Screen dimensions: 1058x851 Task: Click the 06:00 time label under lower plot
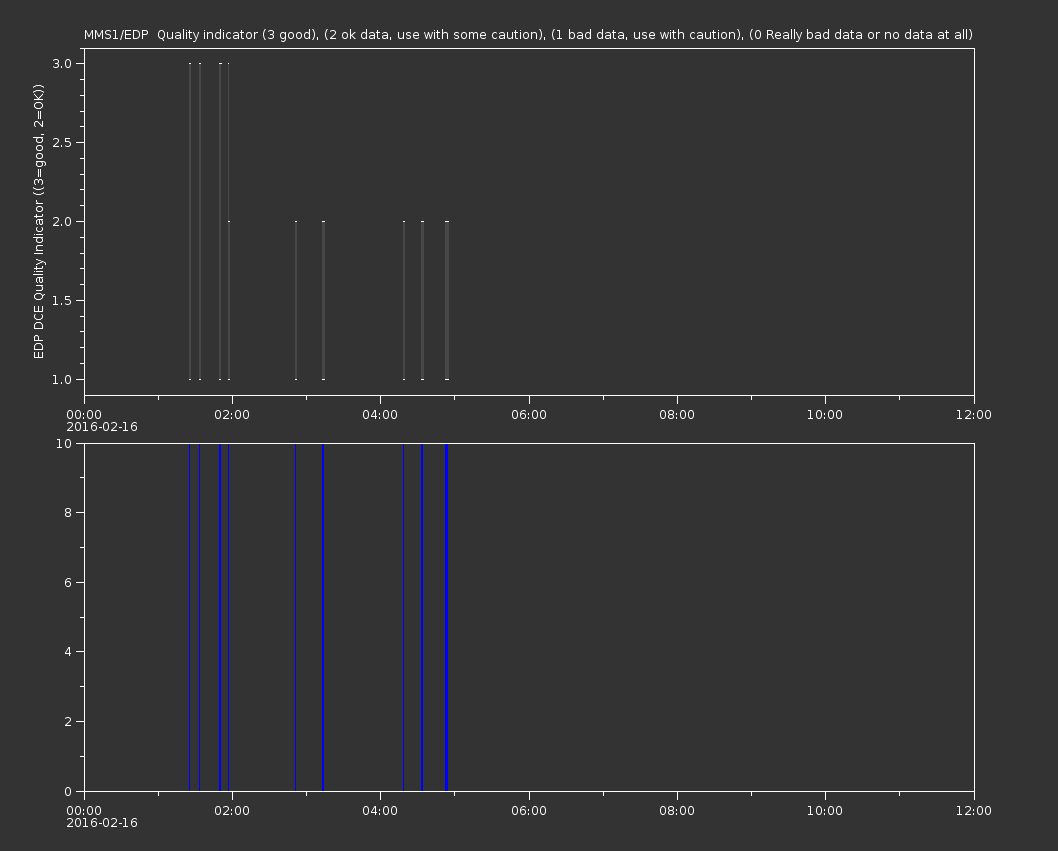coord(529,811)
